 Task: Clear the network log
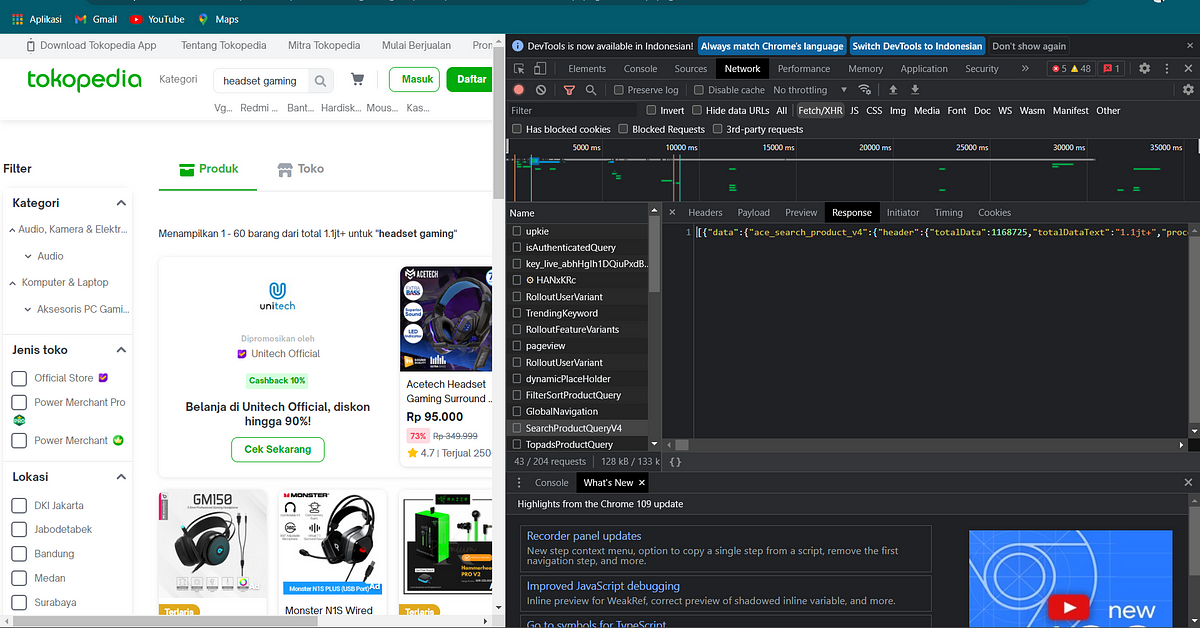[x=540, y=90]
